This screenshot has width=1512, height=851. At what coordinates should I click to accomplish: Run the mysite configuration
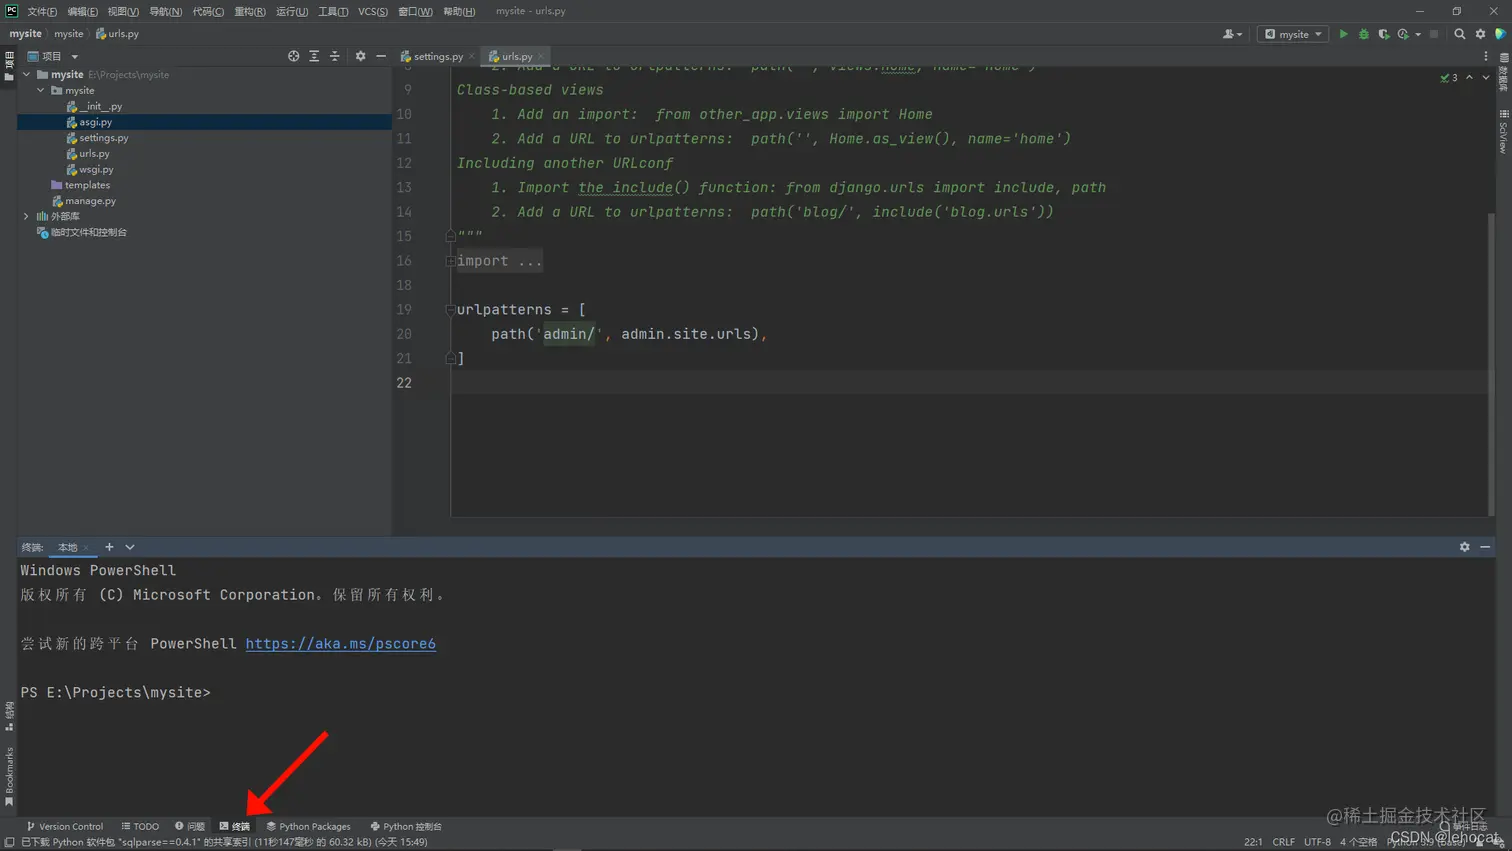[1343, 34]
